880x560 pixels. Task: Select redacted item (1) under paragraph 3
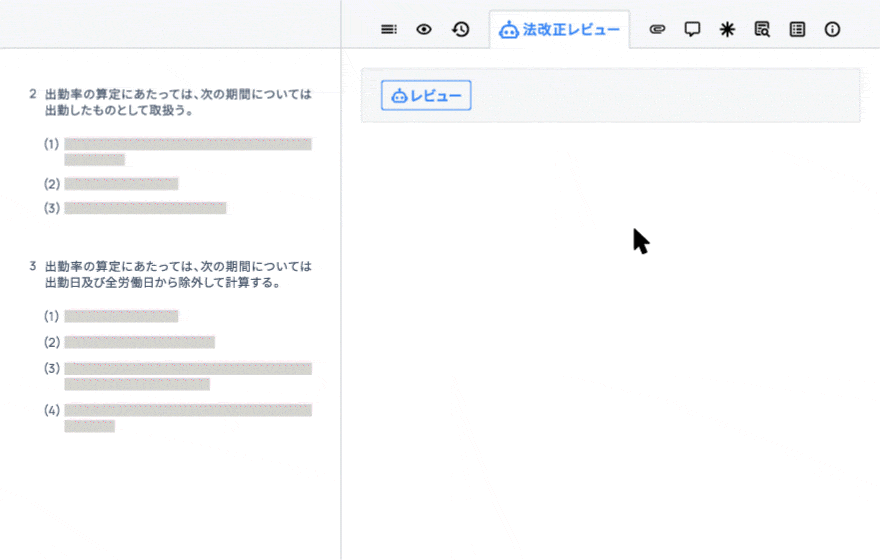[121, 316]
